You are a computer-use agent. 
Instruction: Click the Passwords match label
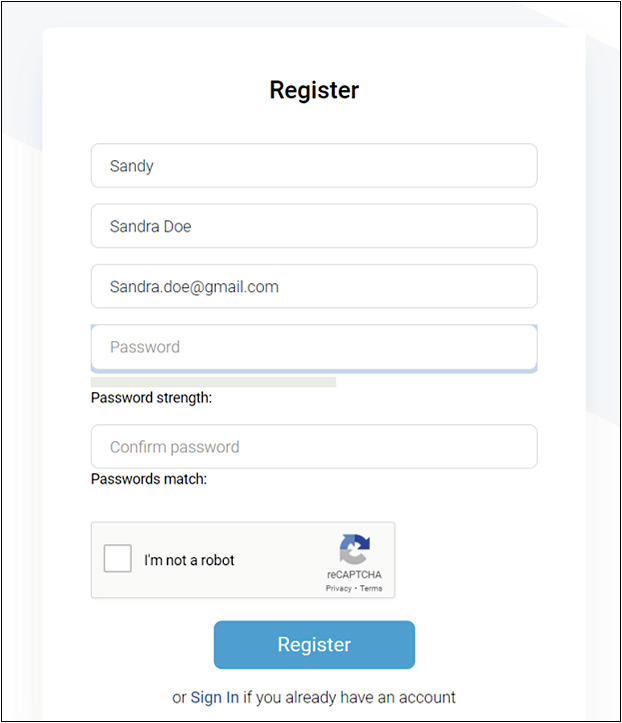149,479
